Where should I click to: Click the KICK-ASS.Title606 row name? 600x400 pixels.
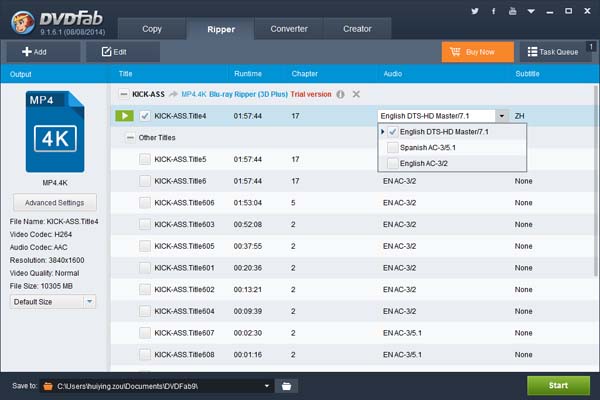point(184,202)
